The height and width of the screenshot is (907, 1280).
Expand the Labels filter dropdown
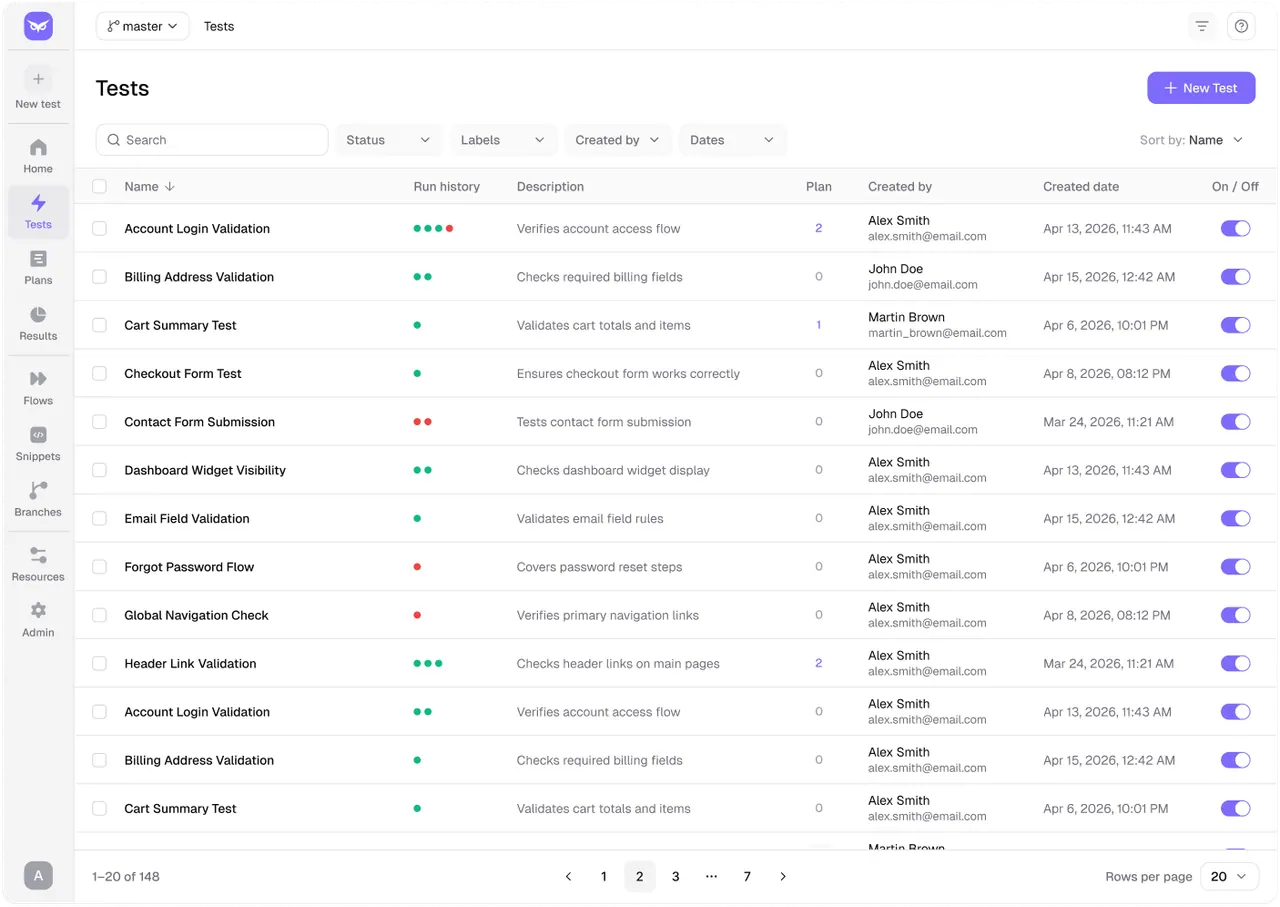(503, 140)
